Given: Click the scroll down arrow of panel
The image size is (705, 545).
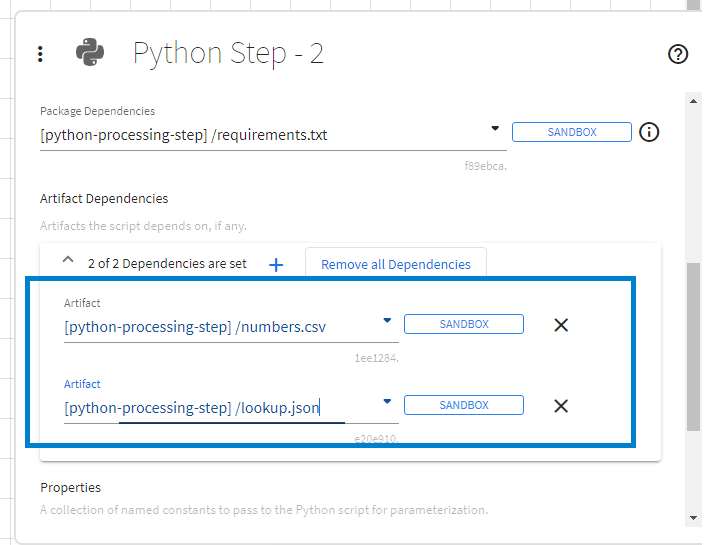Looking at the screenshot, I should [694, 518].
